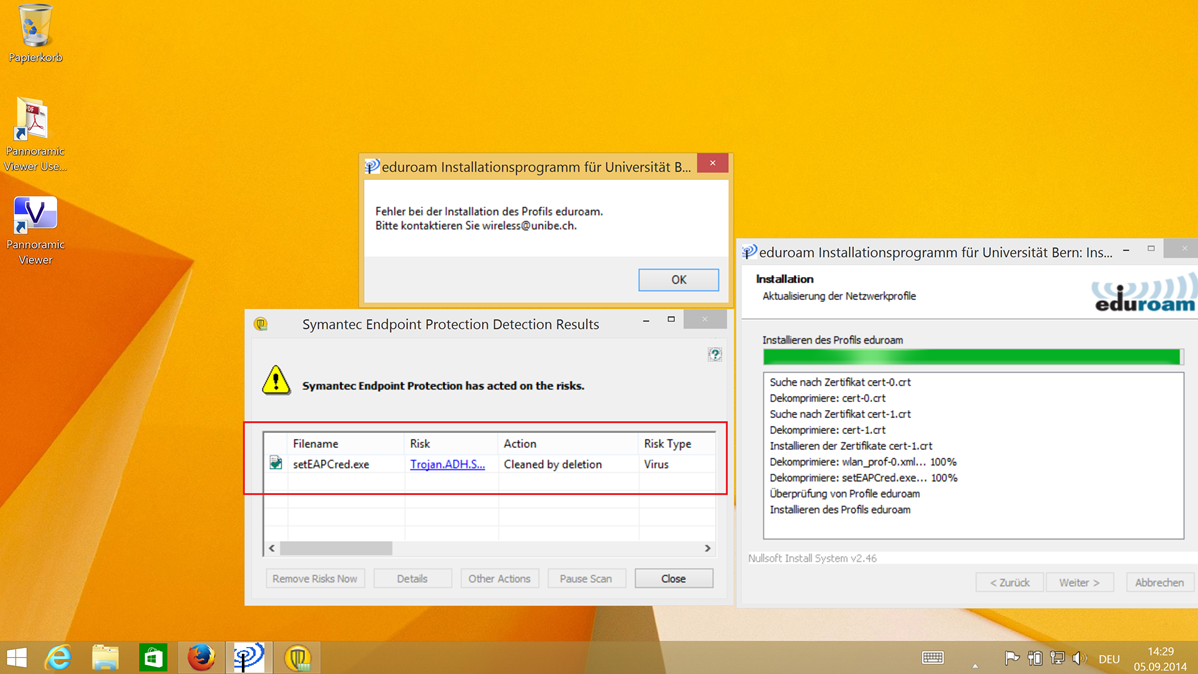This screenshot has height=674, width=1198.
Task: Show hidden tray icons arrow
Action: [975, 665]
